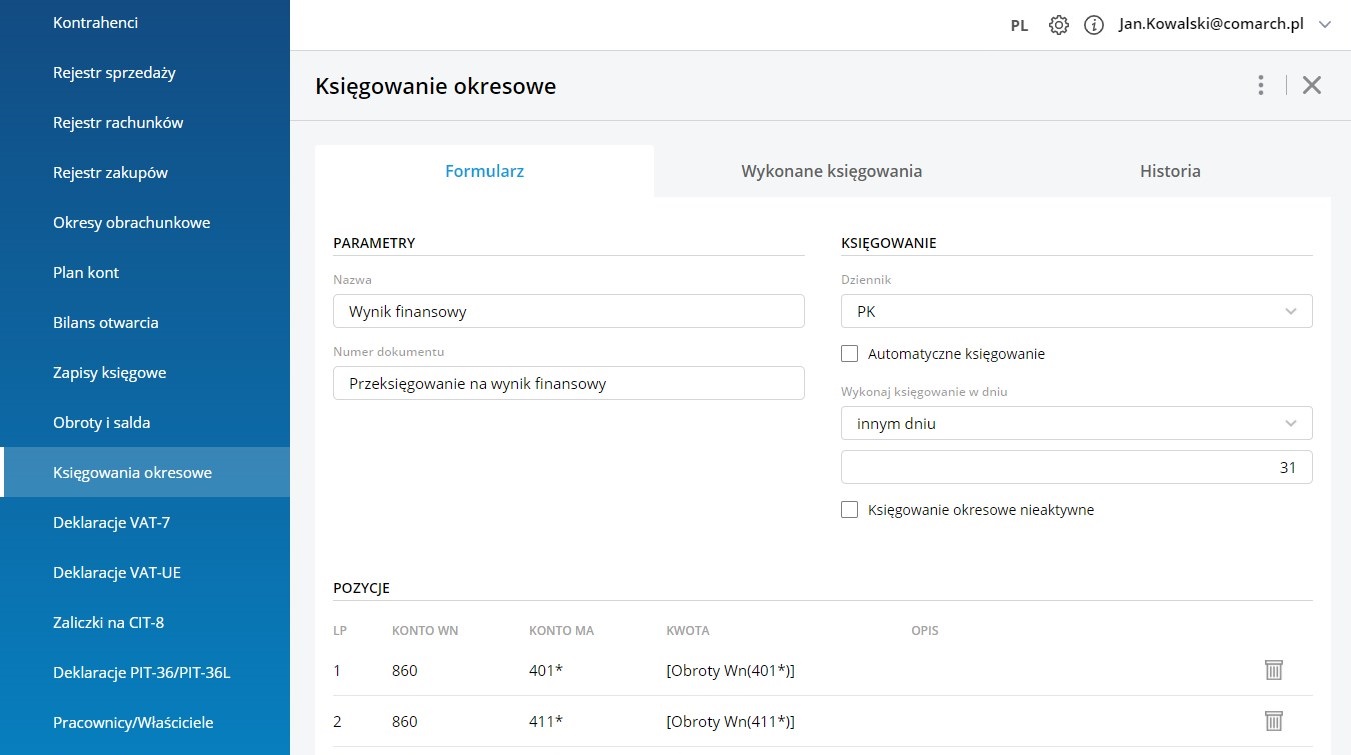Expand the Dziennik dropdown showing PK
The height and width of the screenshot is (755, 1351).
1076,311
